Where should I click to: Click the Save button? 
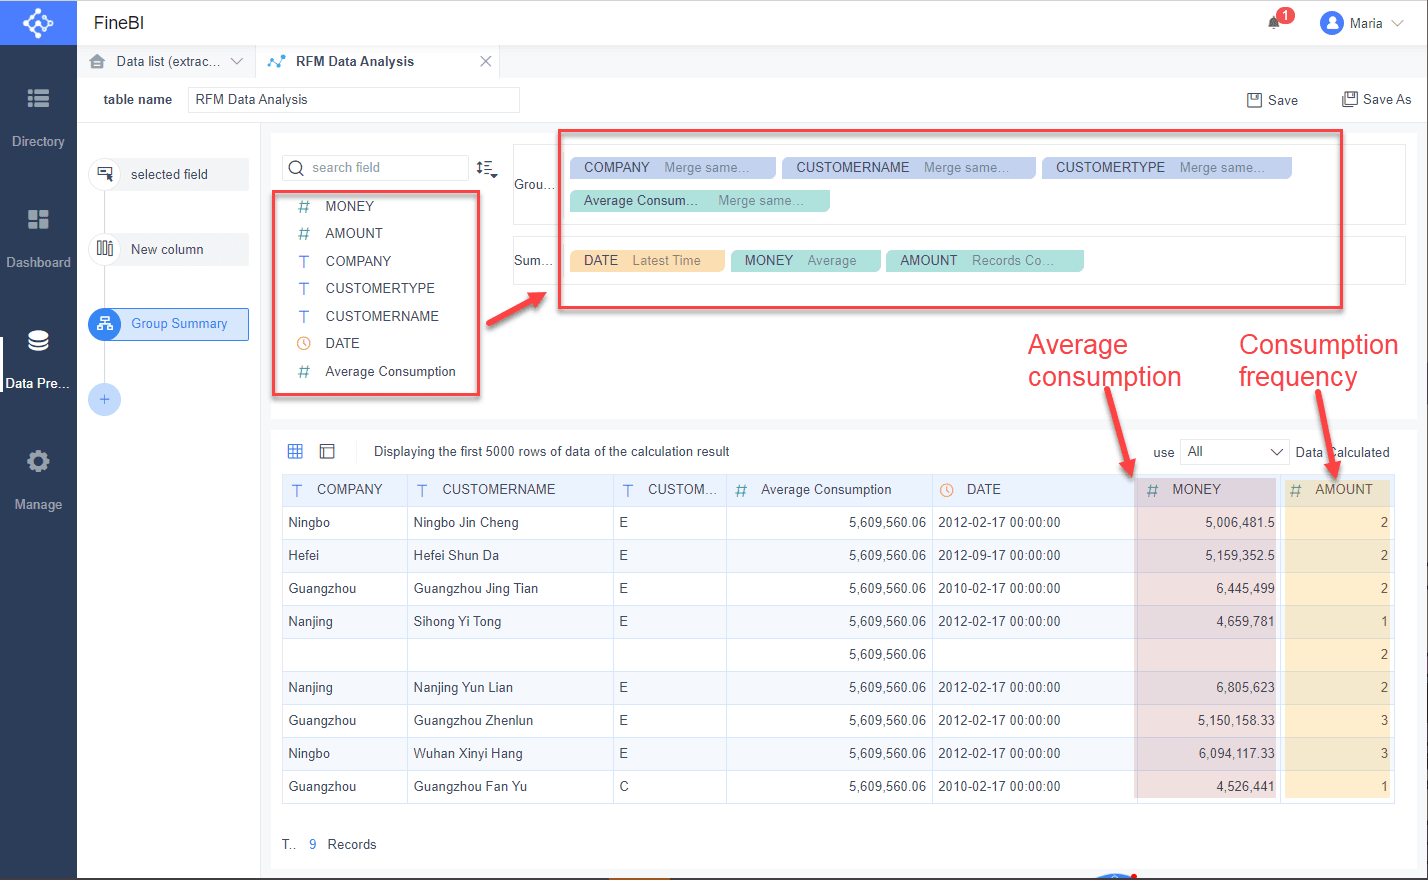(1272, 100)
